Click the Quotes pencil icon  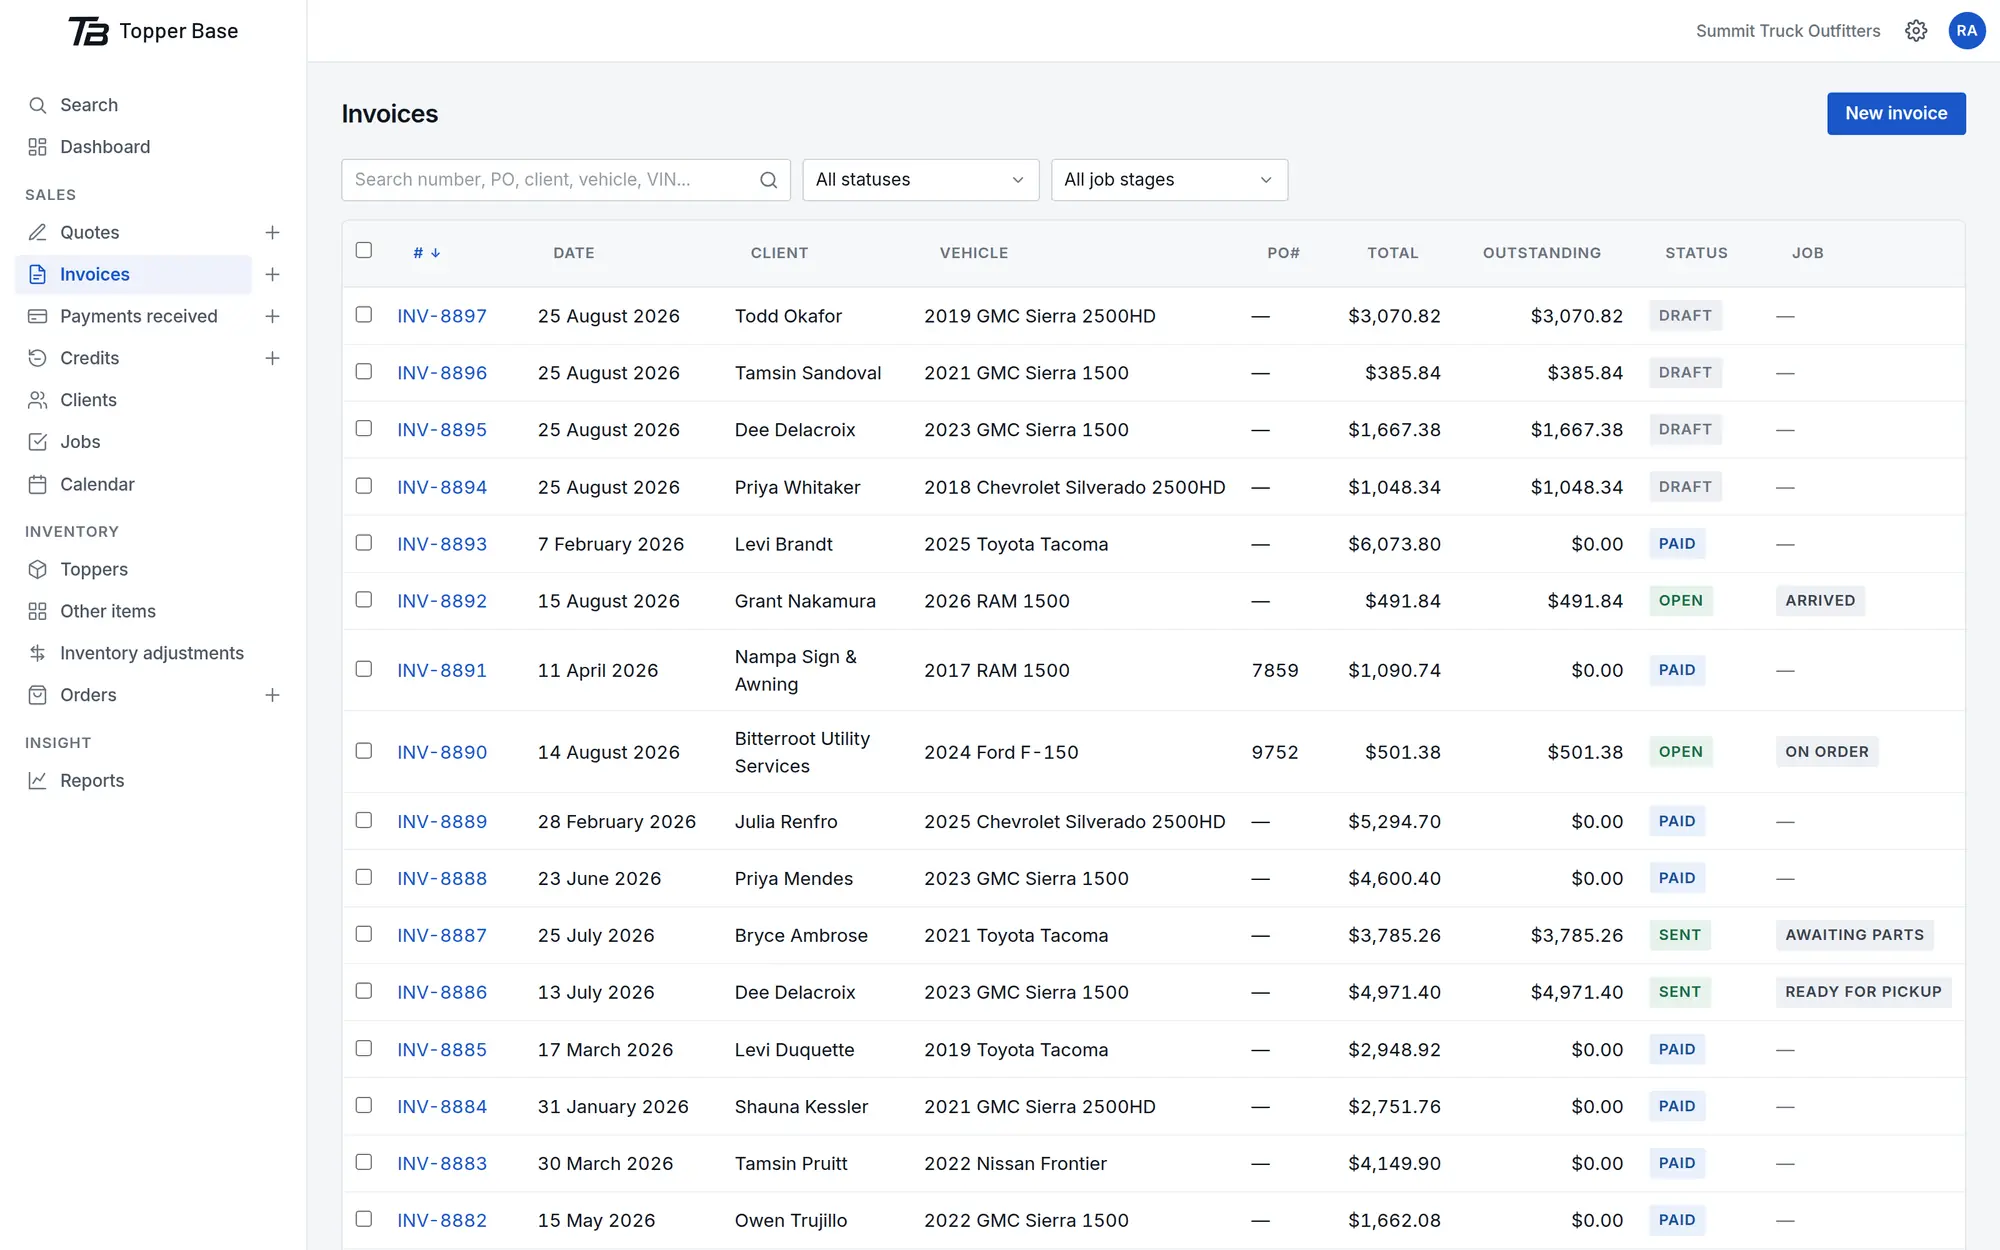(x=38, y=232)
